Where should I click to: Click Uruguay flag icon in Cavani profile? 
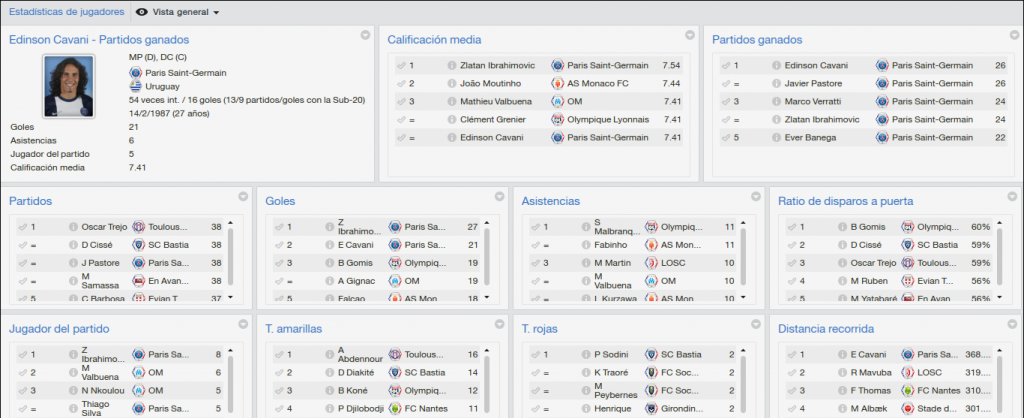pyautogui.click(x=136, y=86)
